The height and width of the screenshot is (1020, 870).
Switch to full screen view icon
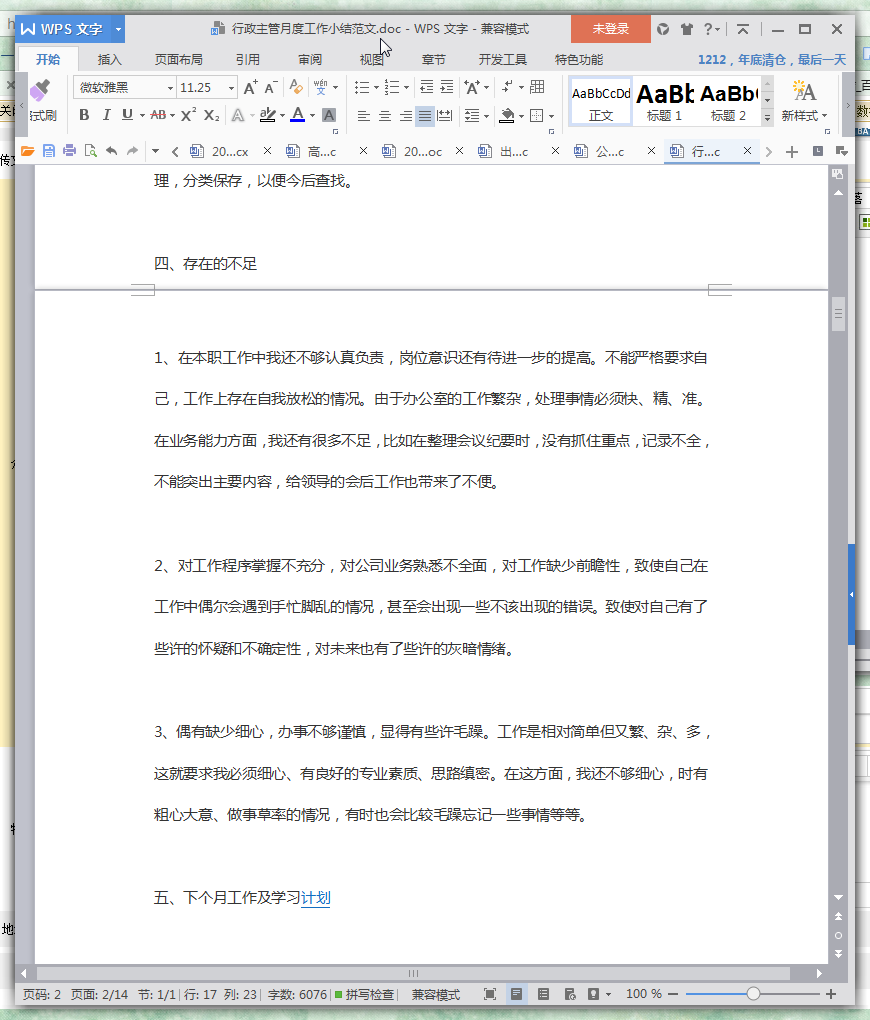tap(490, 994)
